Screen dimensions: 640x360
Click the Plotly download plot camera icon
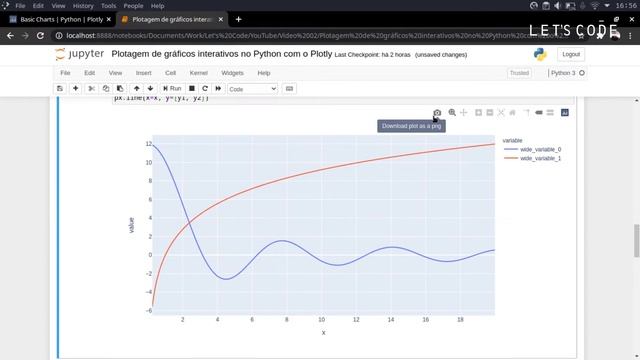pos(437,113)
